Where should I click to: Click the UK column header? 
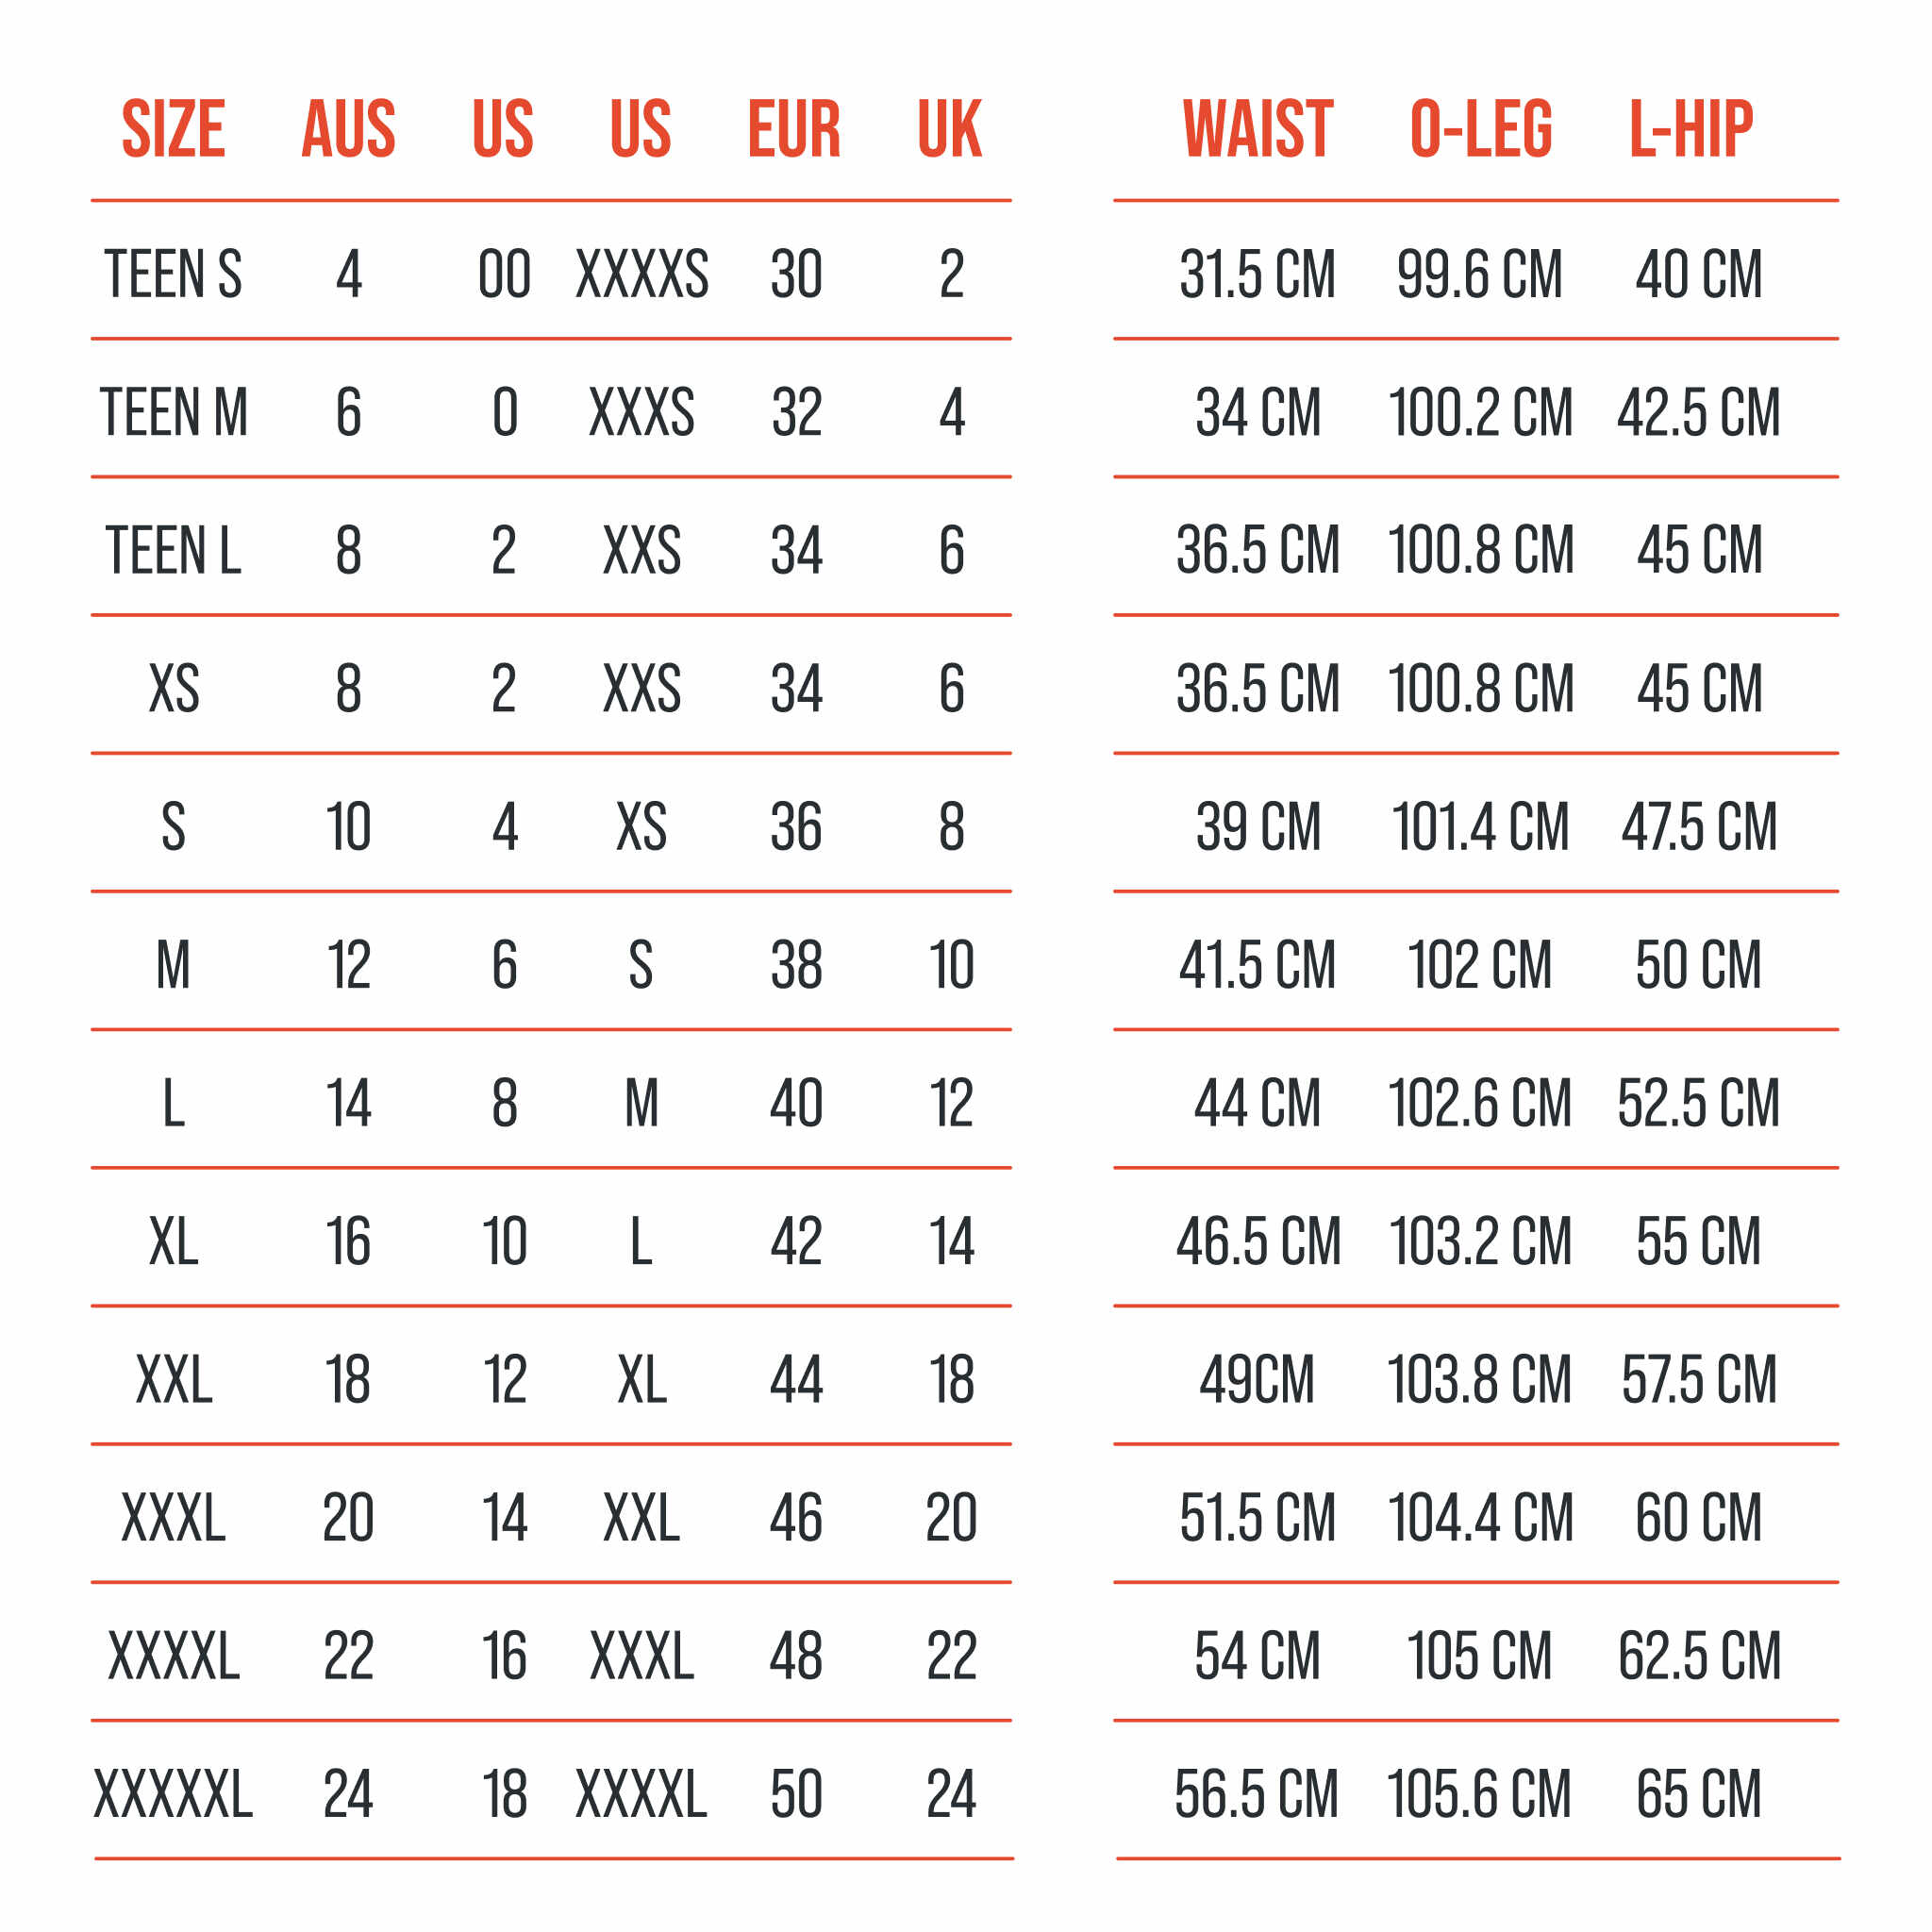[x=950, y=129]
